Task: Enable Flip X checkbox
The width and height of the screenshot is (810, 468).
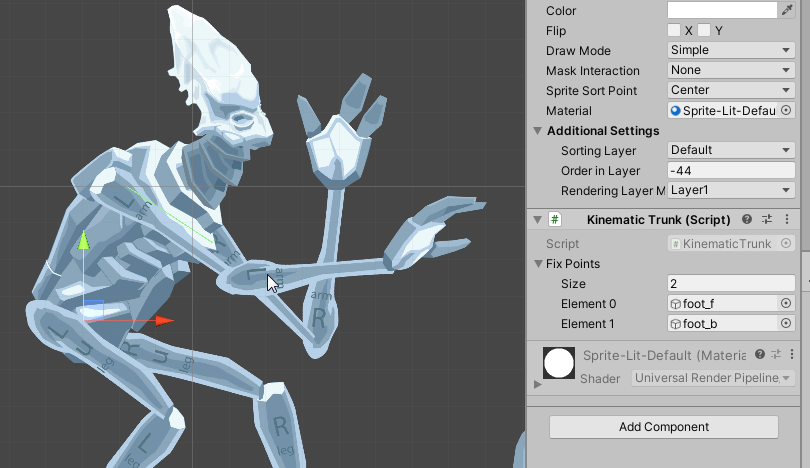Action: (674, 30)
